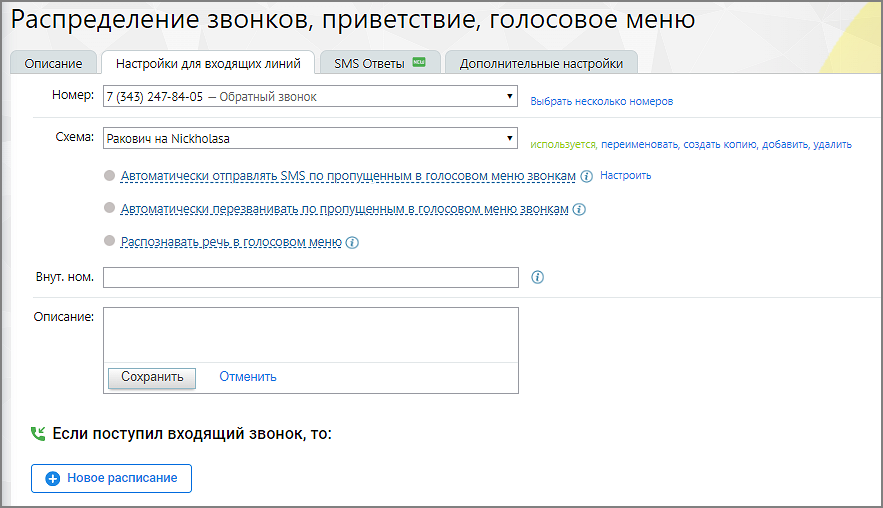The height and width of the screenshot is (508, 883).
Task: Click Выбрать несколько номеров link
Action: pyautogui.click(x=601, y=101)
